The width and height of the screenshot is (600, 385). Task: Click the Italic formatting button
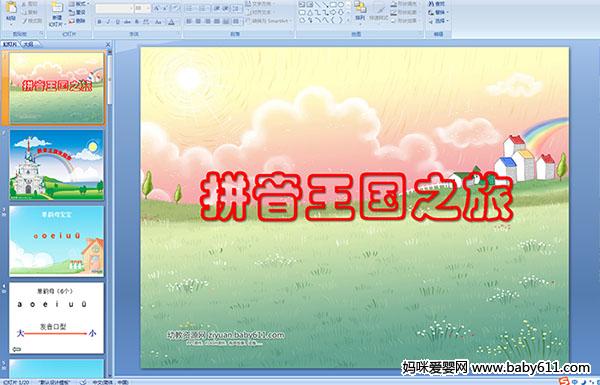click(109, 22)
